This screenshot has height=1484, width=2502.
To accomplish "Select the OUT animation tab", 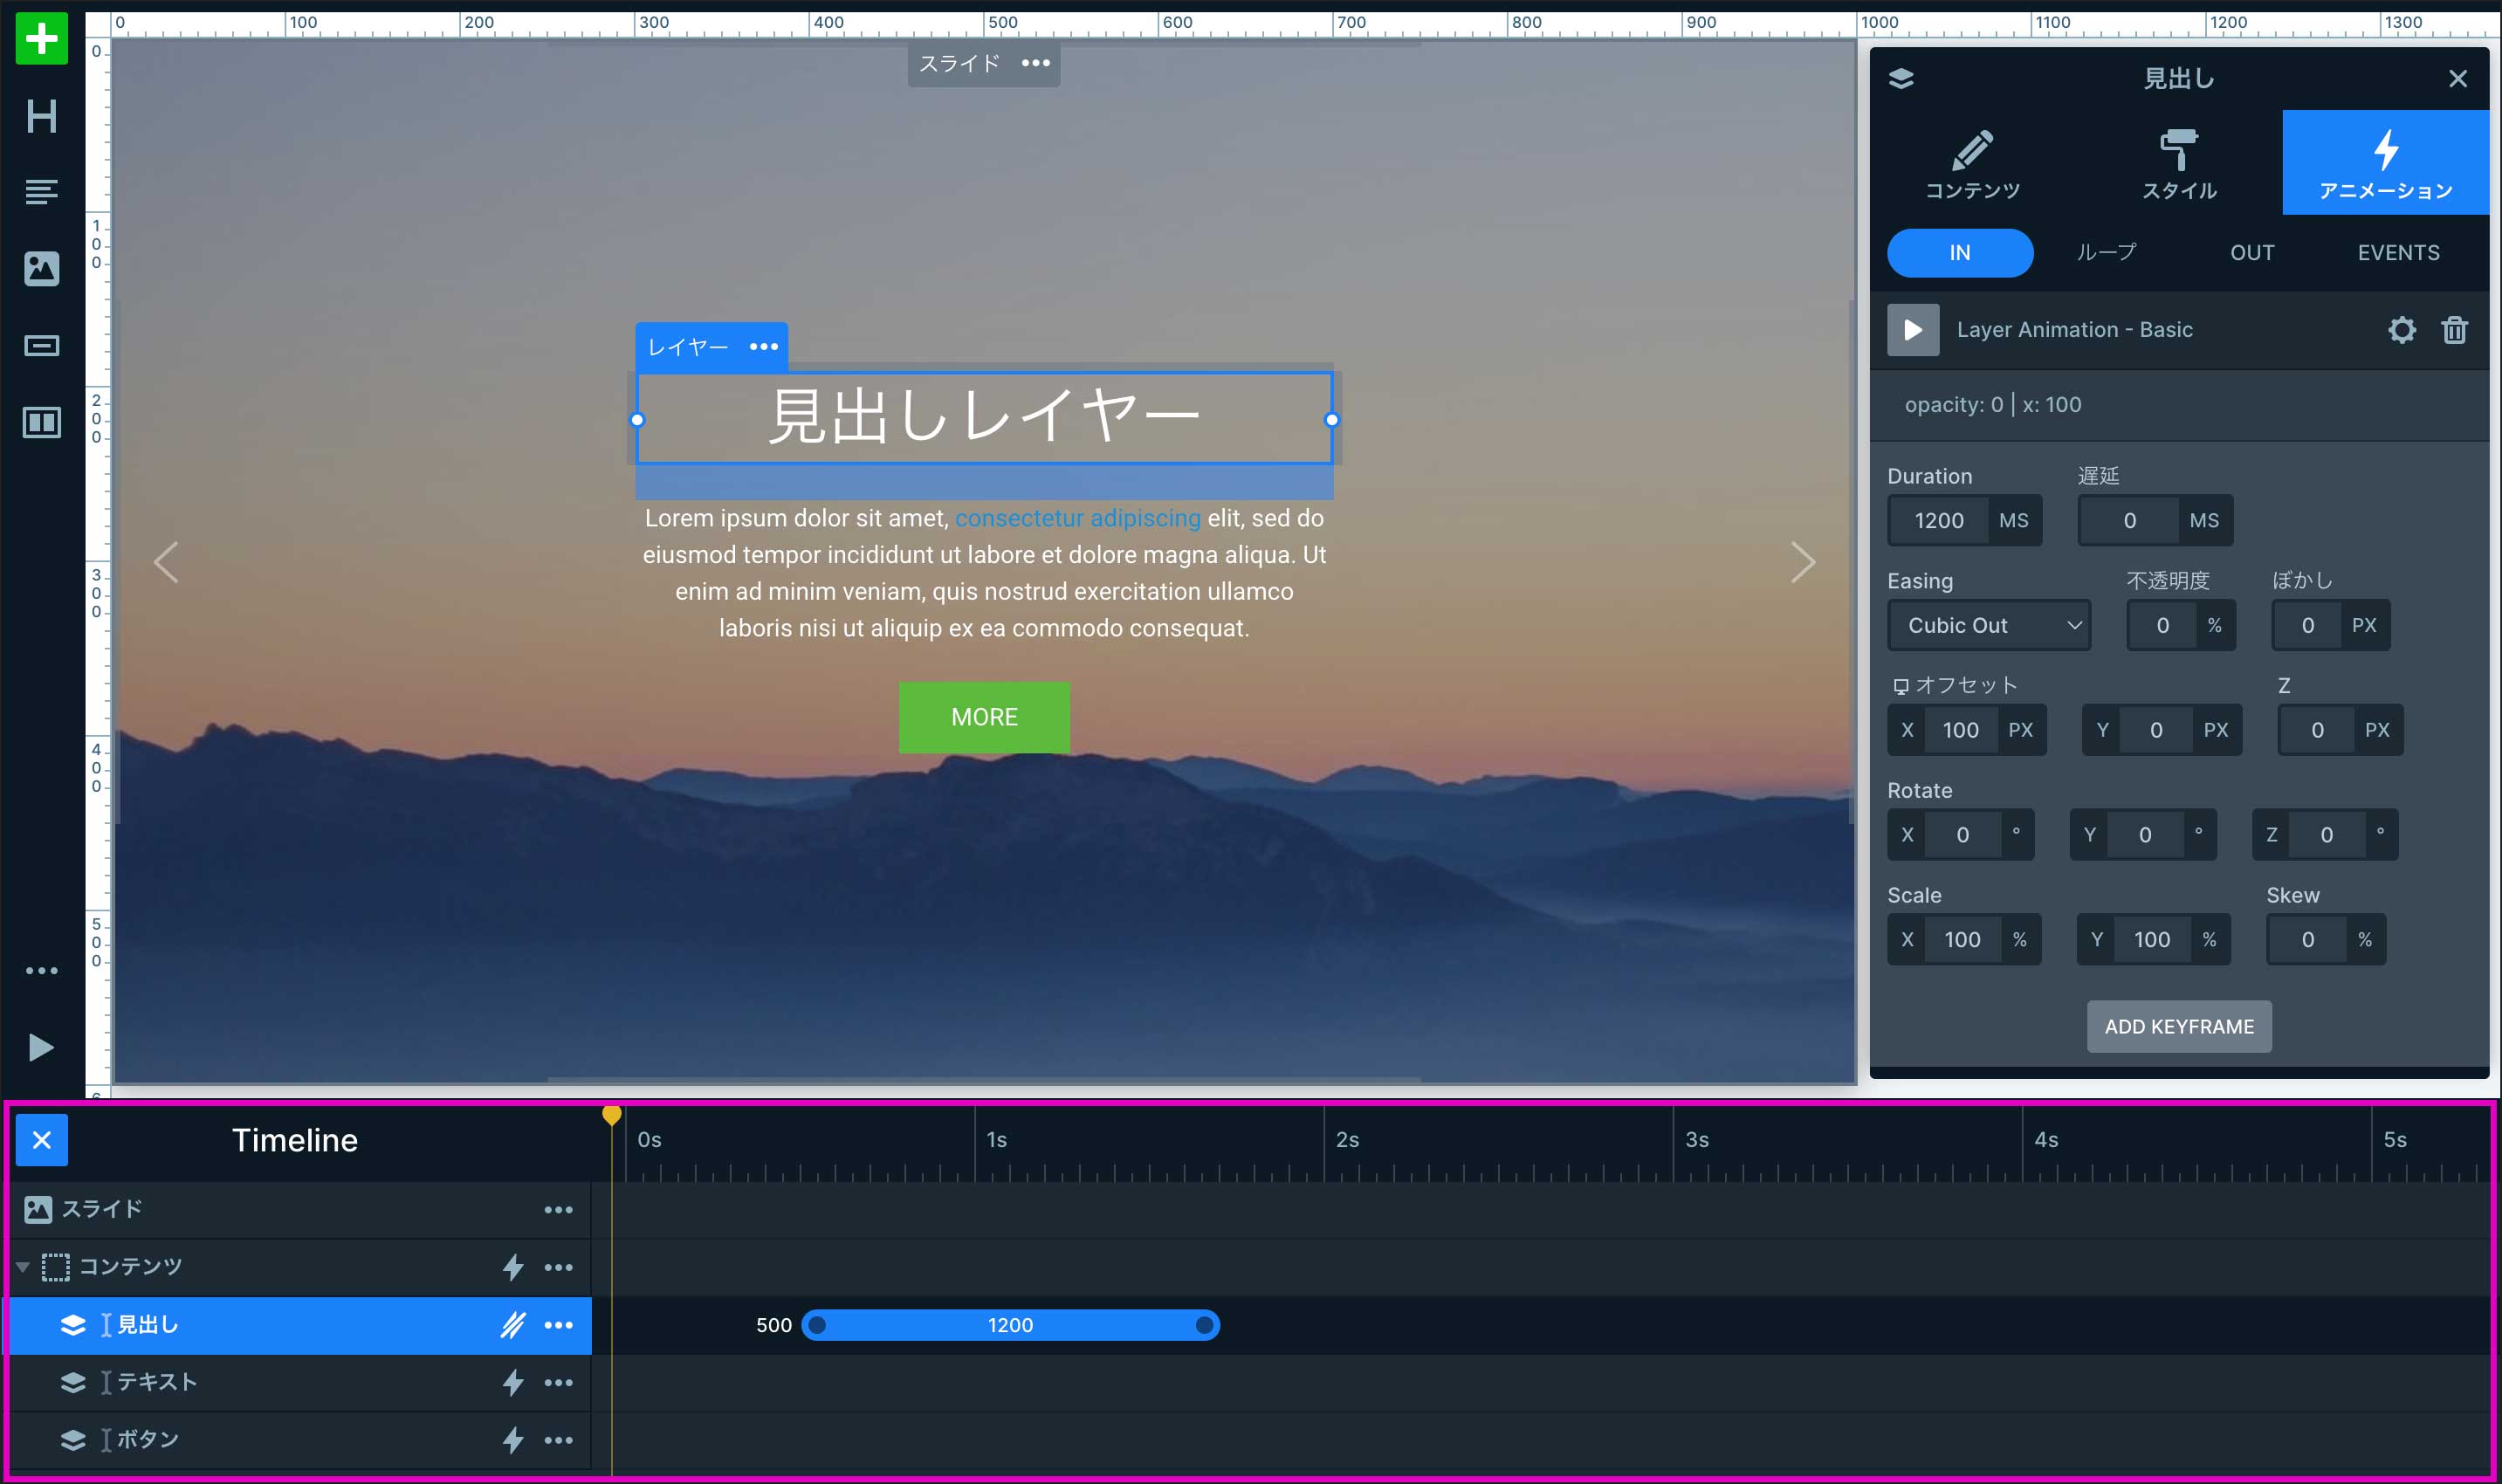I will click(x=2251, y=253).
